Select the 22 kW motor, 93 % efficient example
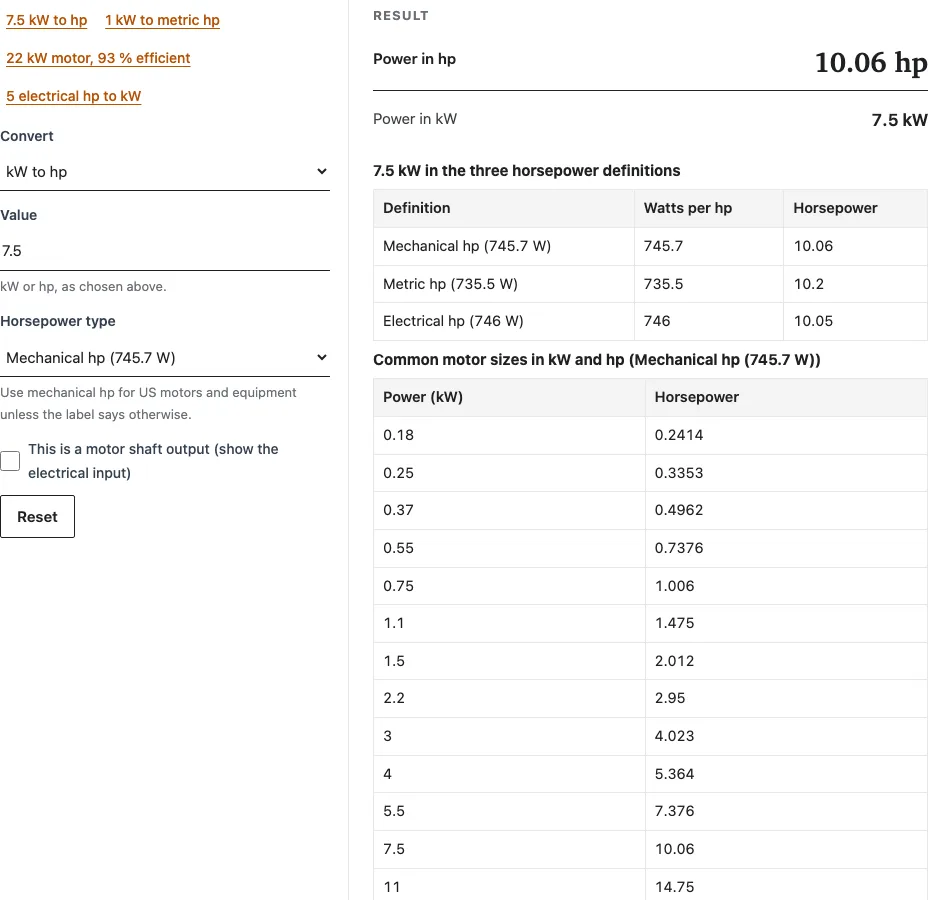 tap(98, 58)
